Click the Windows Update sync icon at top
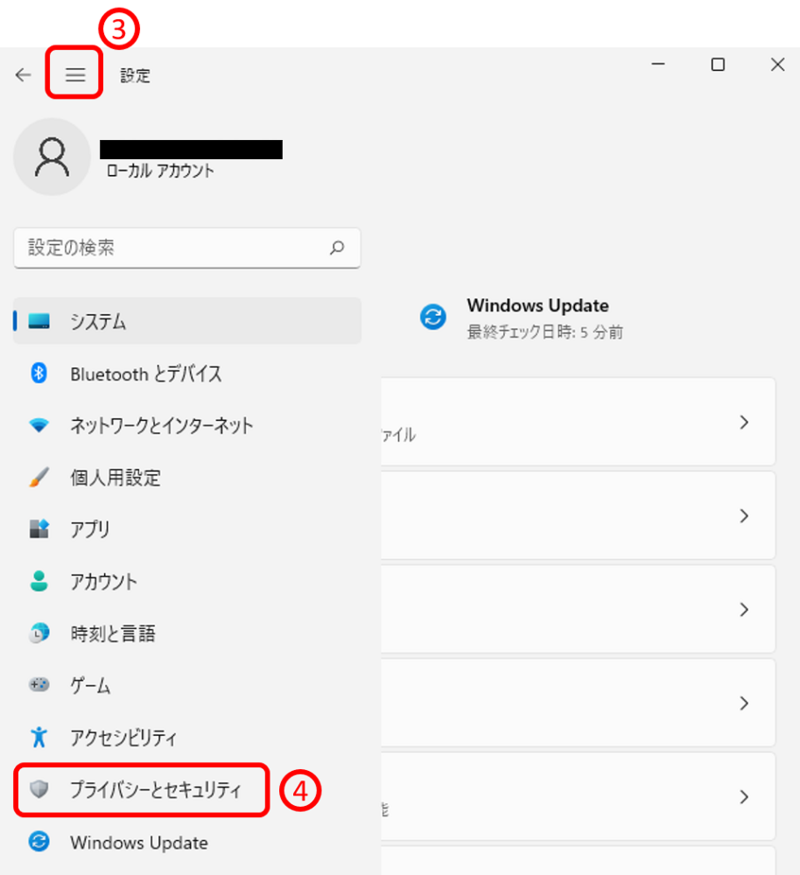The width and height of the screenshot is (800, 875). [433, 317]
